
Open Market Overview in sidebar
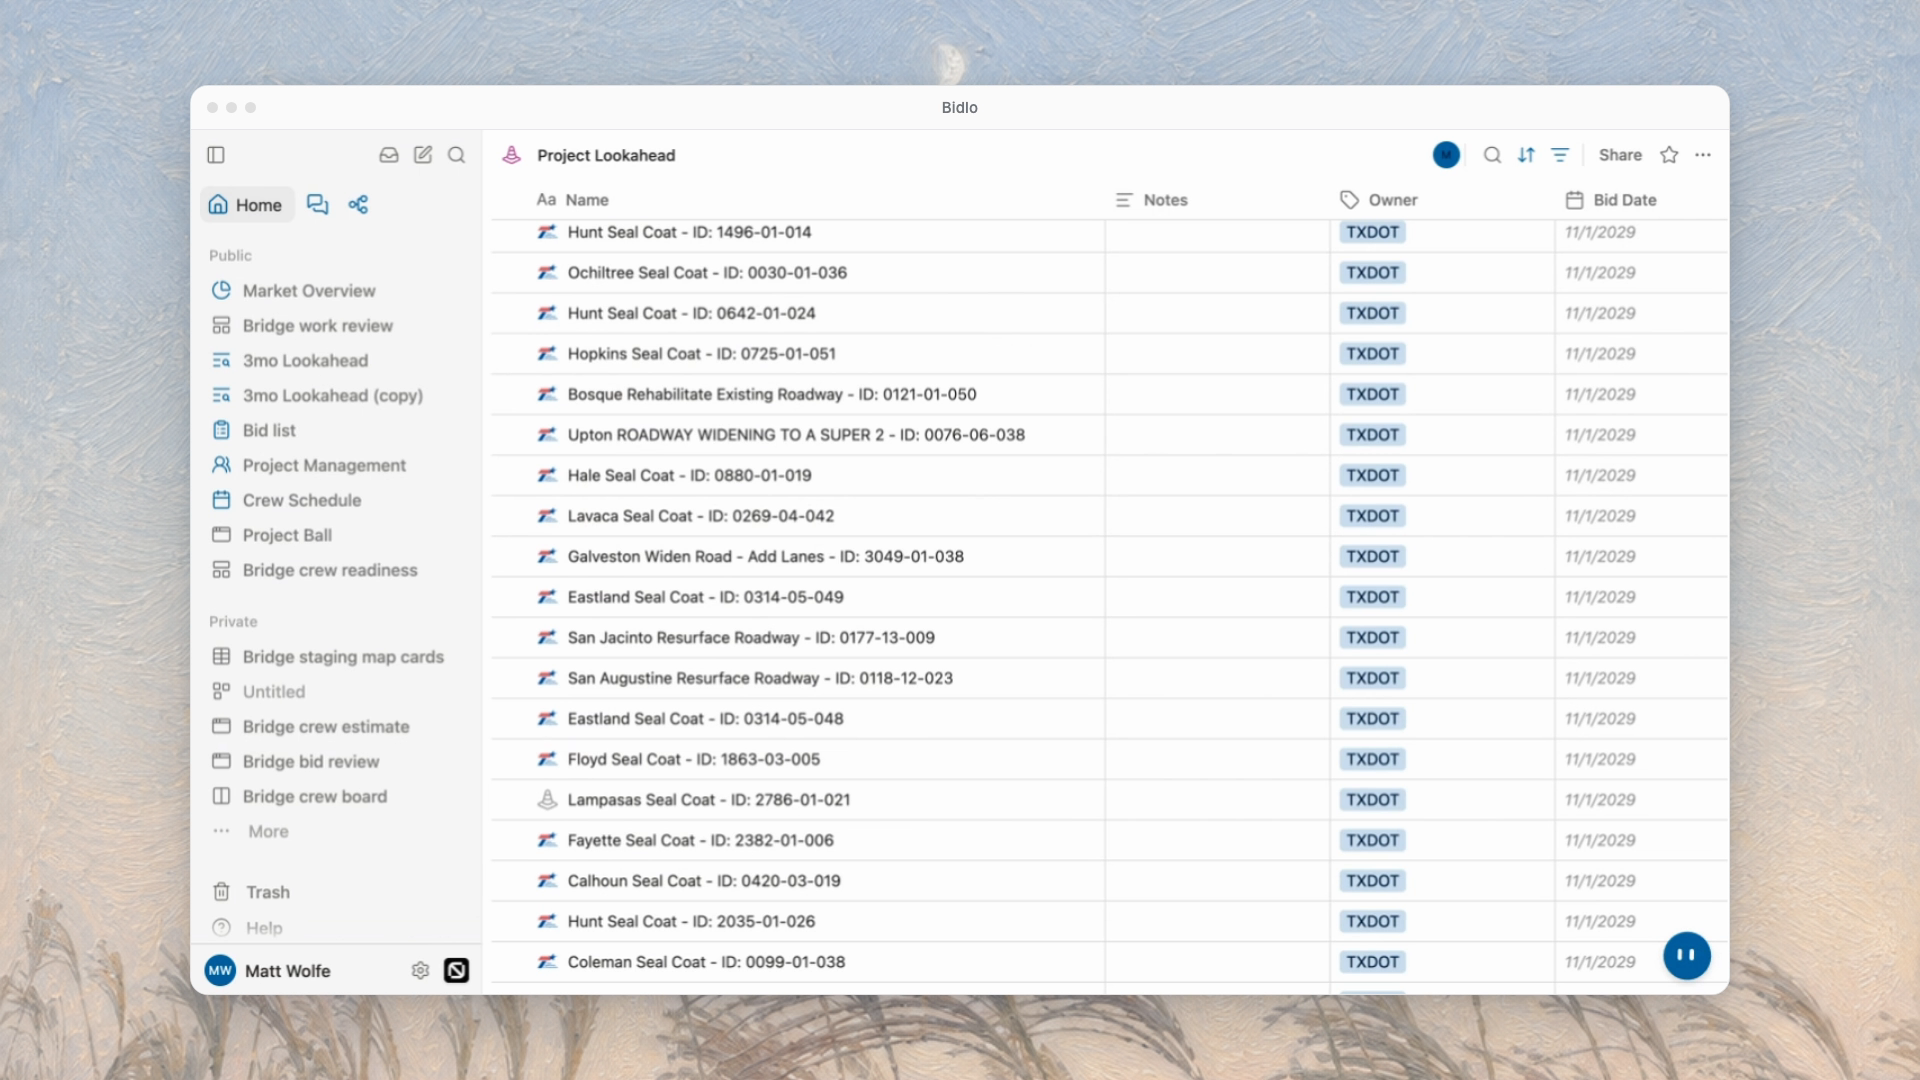[308, 291]
